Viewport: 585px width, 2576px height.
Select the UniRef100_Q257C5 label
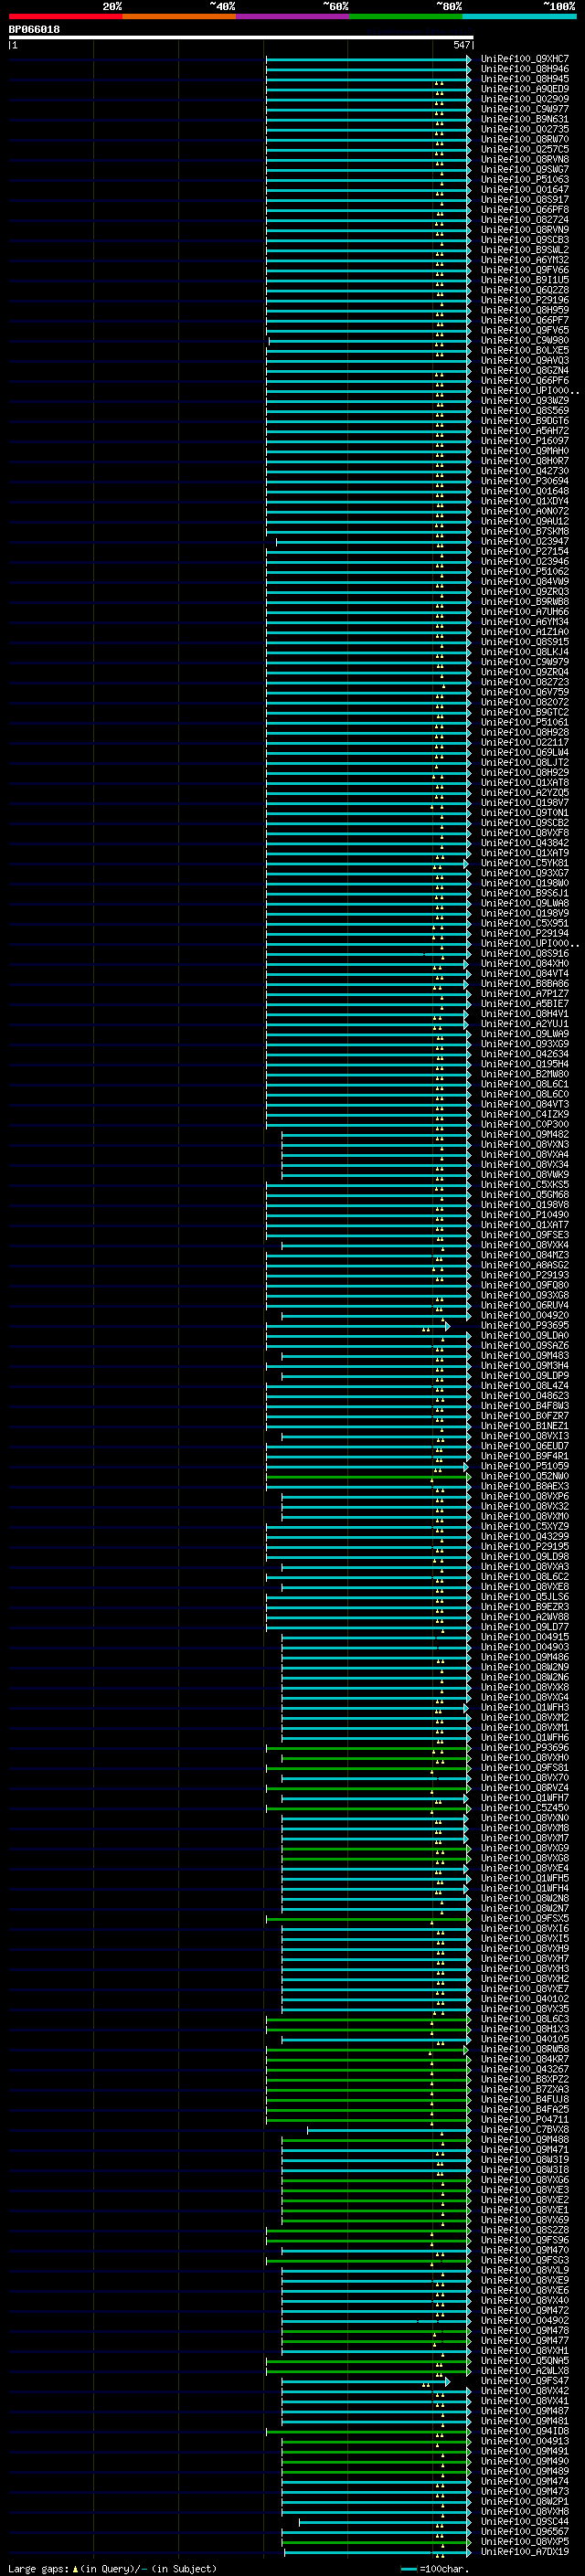coord(525,149)
